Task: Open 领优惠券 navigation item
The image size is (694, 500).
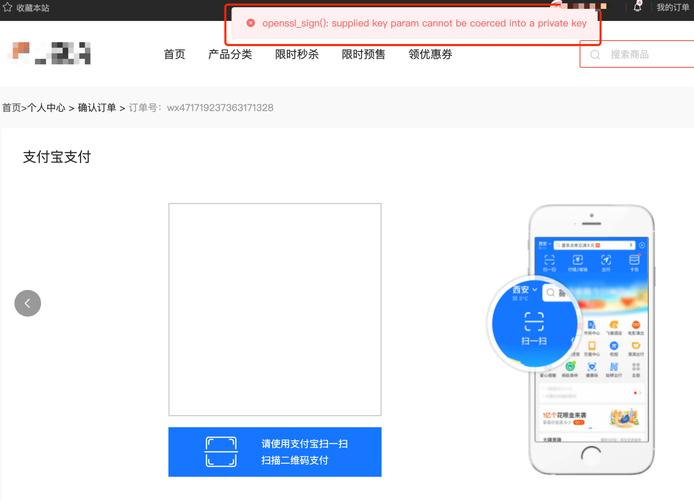Action: pyautogui.click(x=430, y=54)
